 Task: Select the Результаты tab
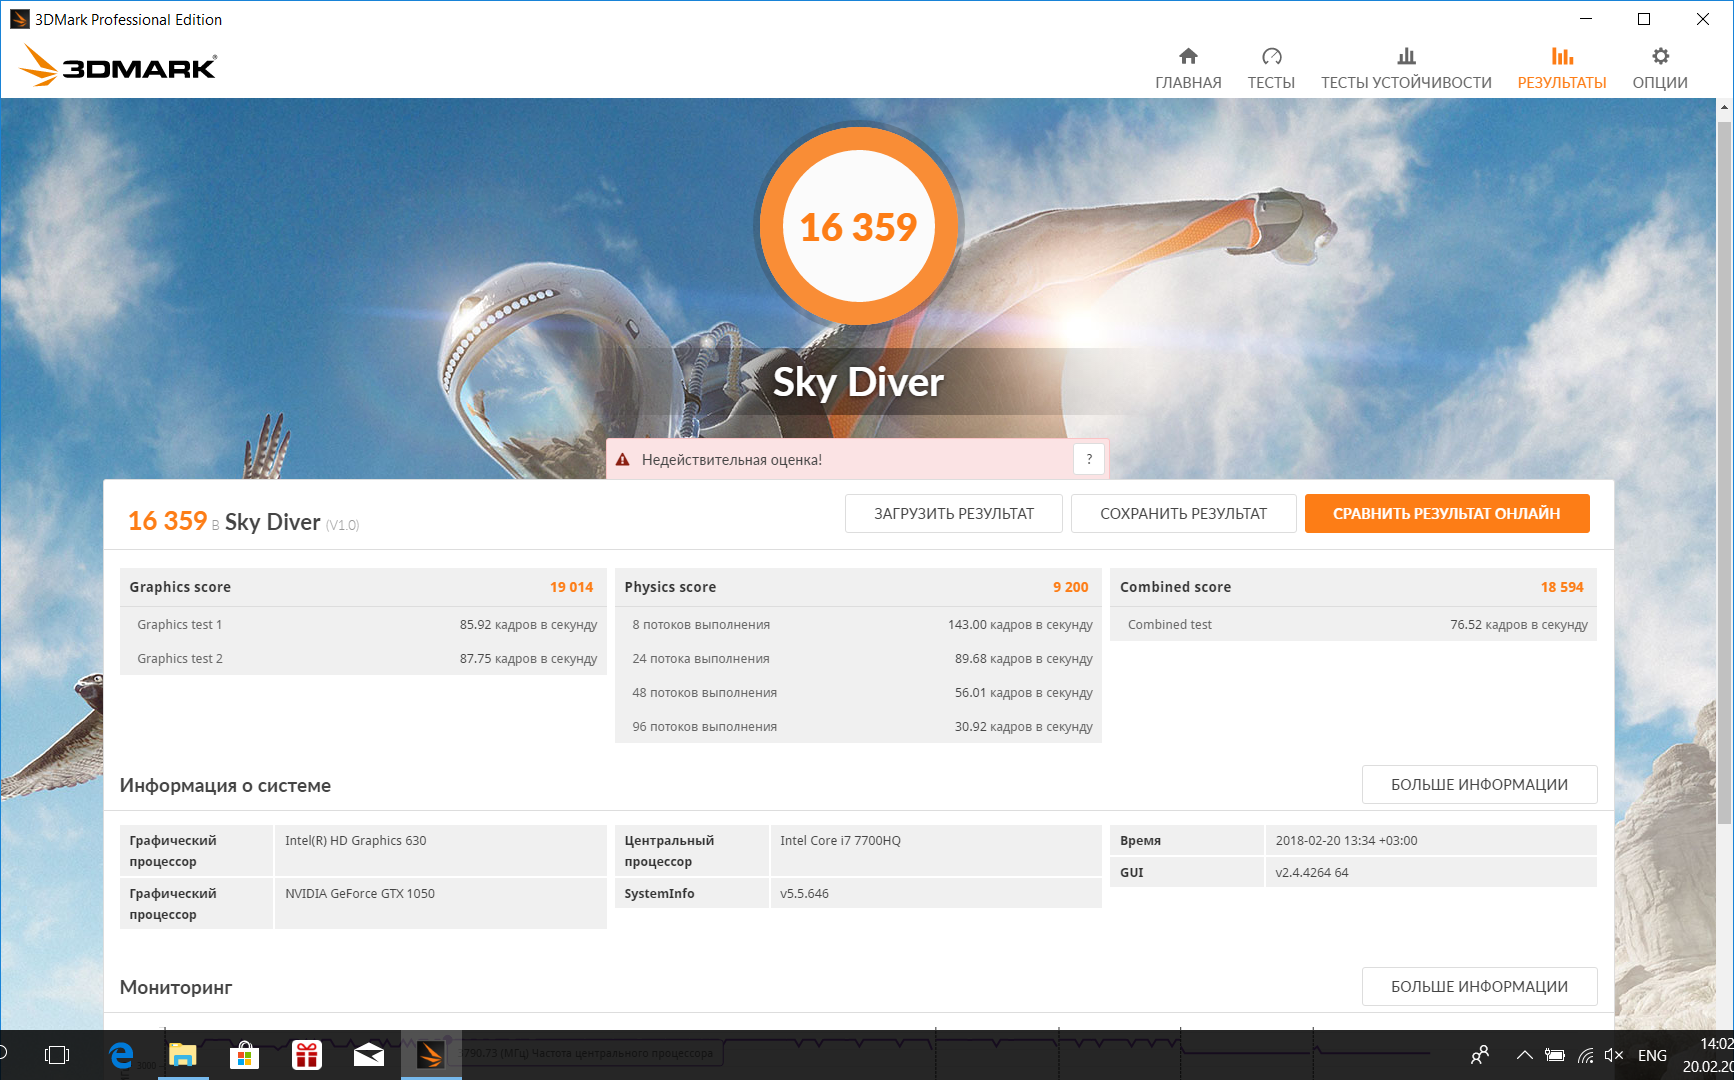[x=1562, y=68]
